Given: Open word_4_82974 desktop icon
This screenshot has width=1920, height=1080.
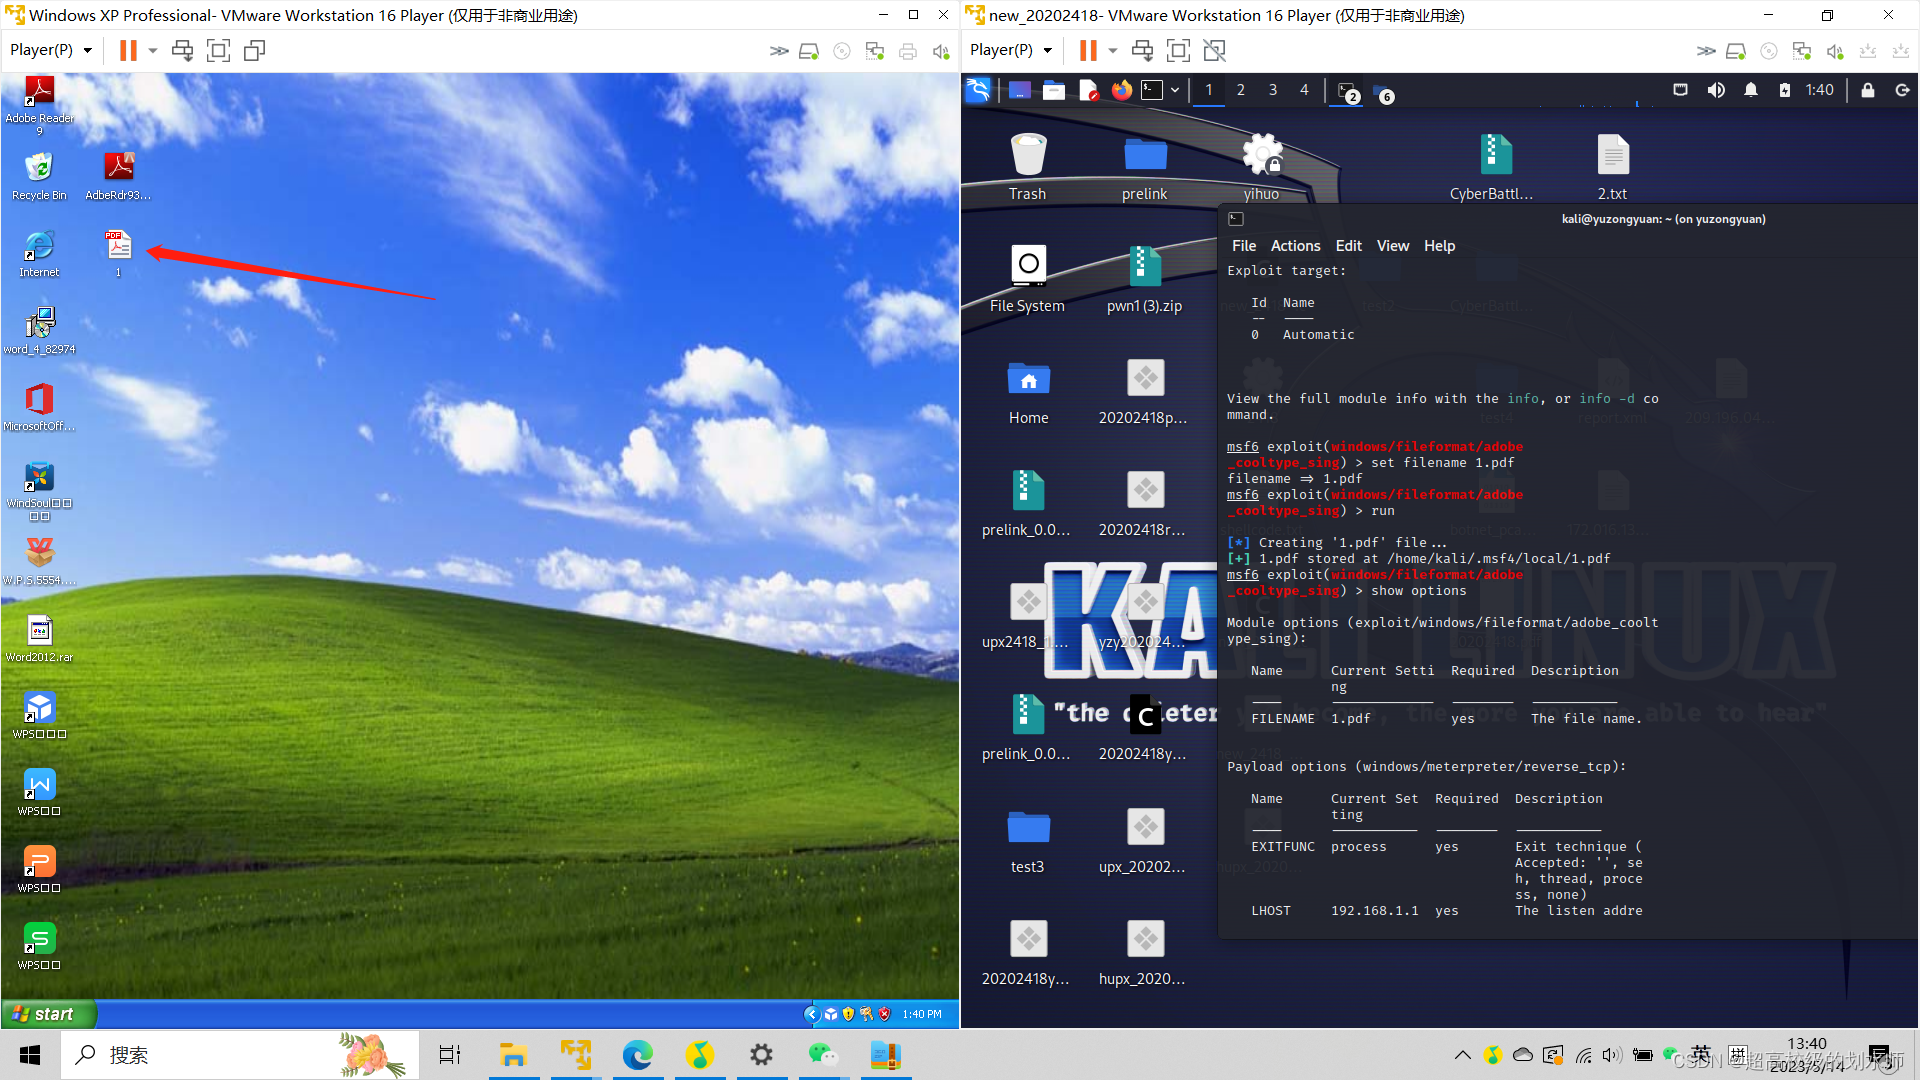Looking at the screenshot, I should [39, 330].
